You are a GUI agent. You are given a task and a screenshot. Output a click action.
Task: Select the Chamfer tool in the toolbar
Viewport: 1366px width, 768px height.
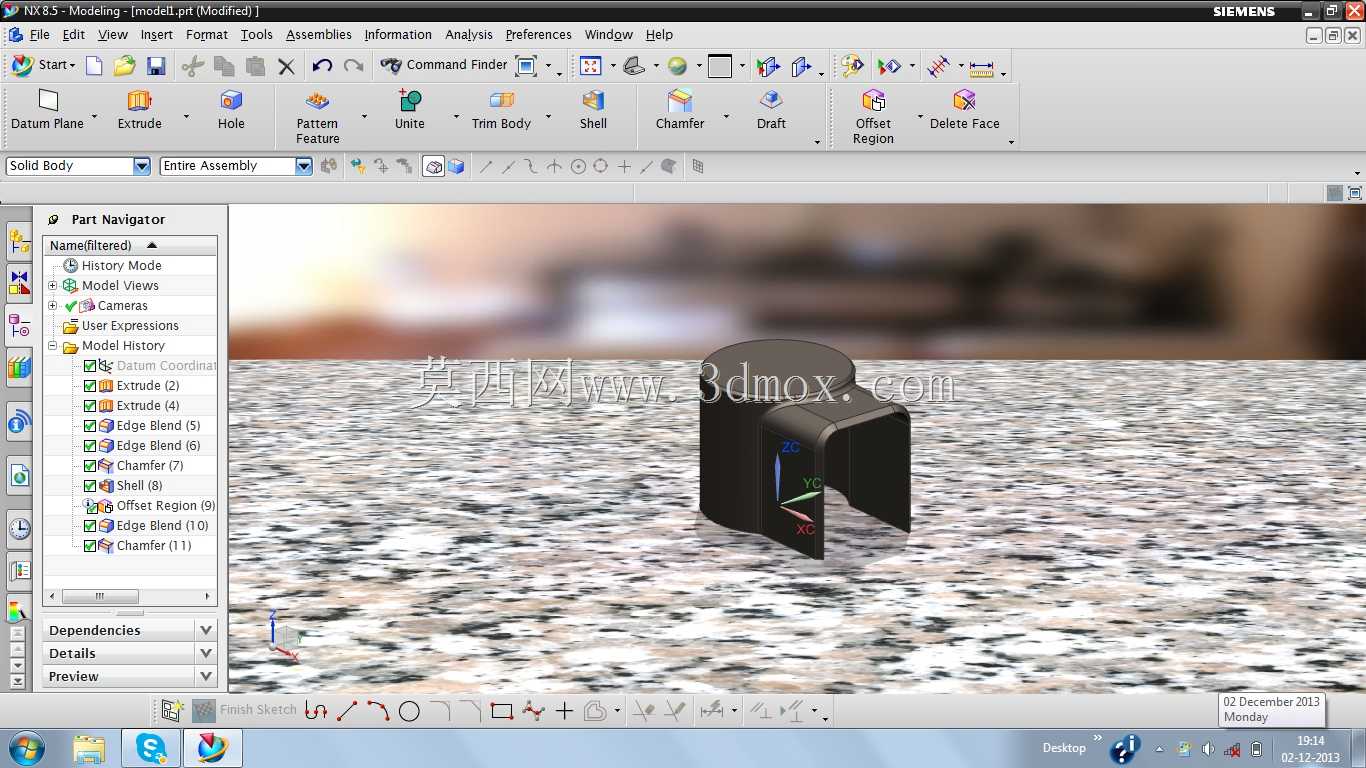680,110
